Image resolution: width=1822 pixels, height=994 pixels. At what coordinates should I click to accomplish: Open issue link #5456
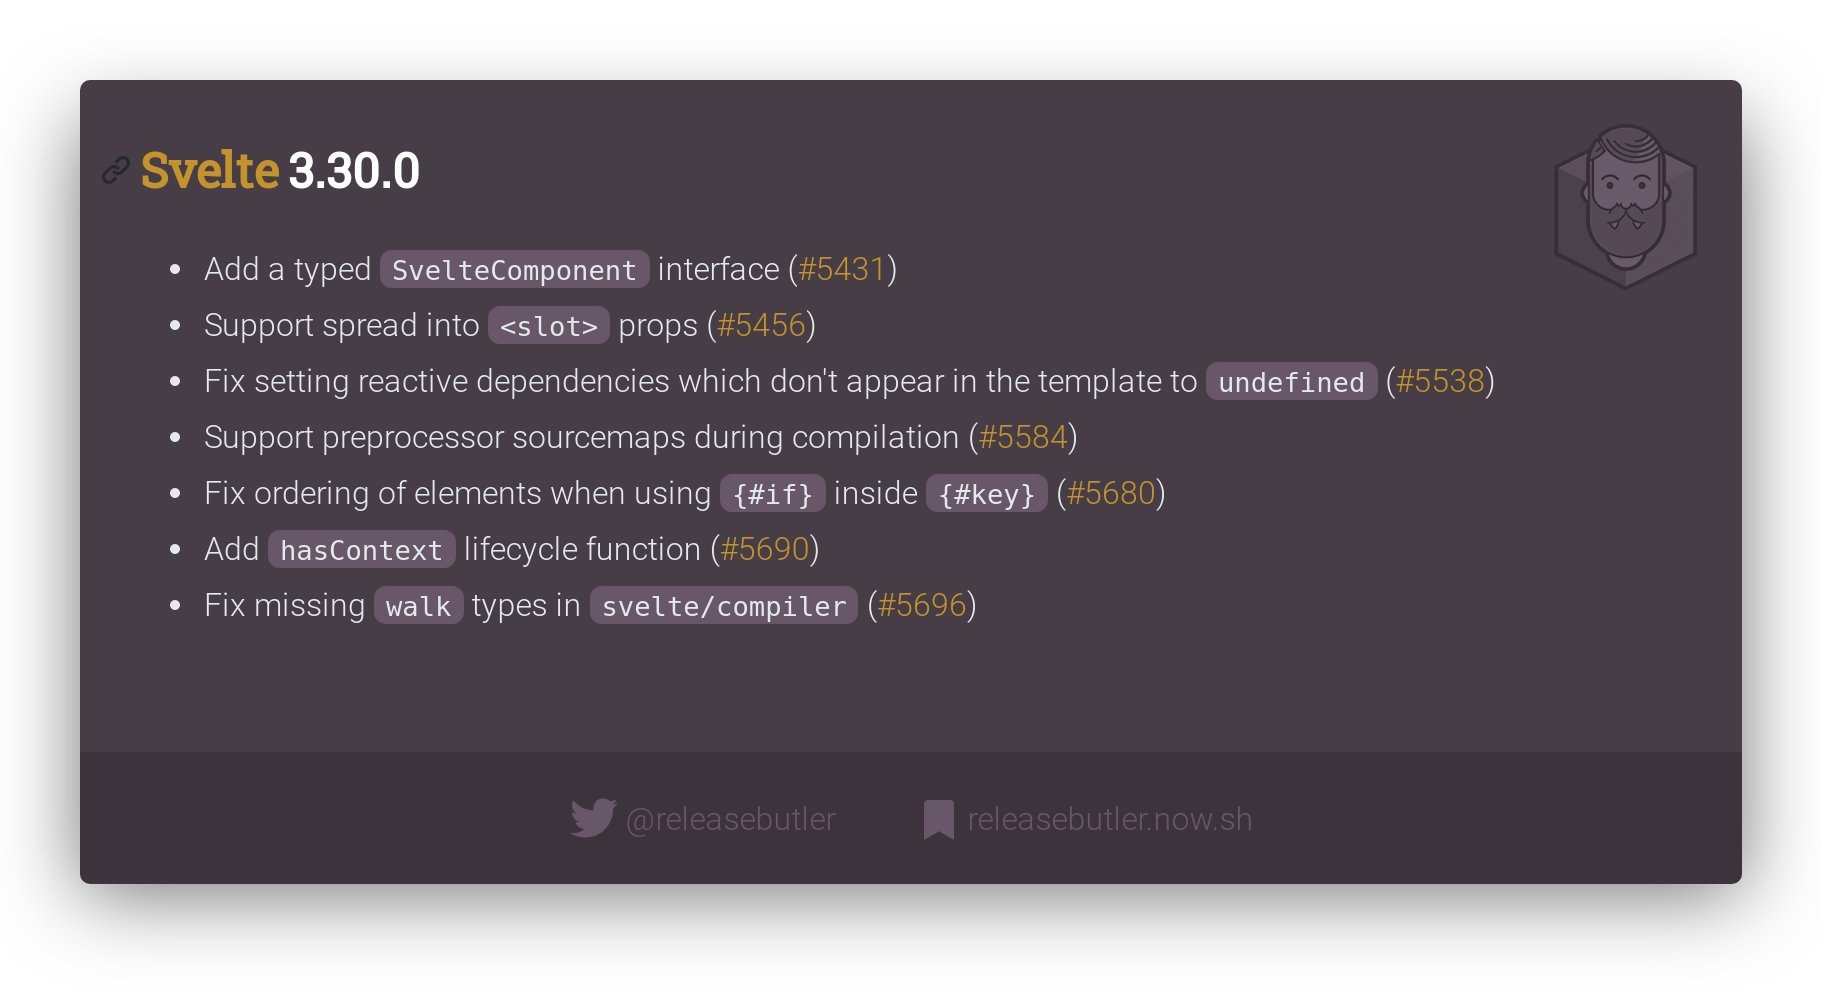(761, 325)
